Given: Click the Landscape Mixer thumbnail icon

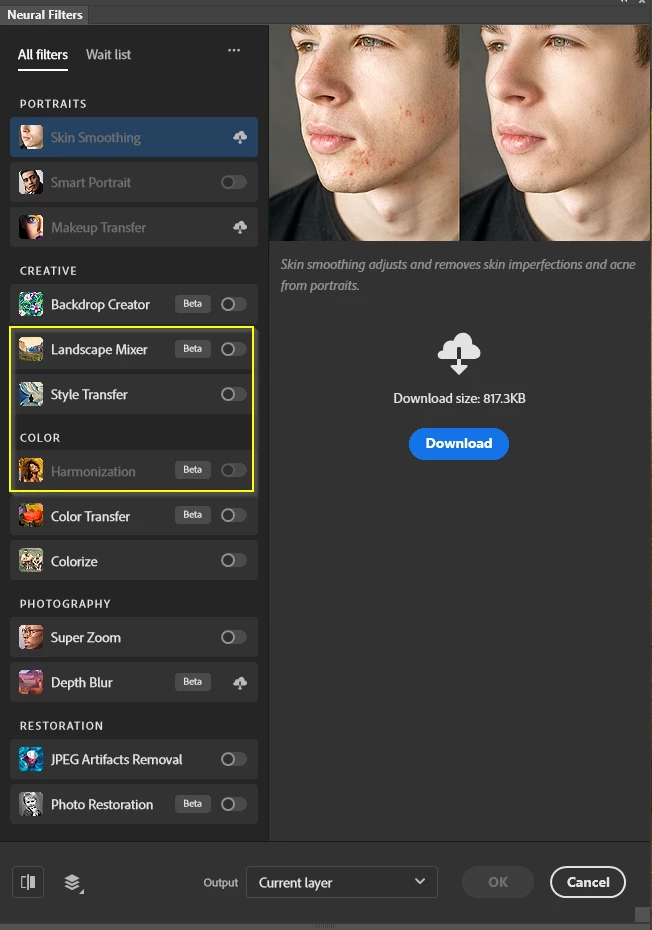Looking at the screenshot, I should [31, 349].
